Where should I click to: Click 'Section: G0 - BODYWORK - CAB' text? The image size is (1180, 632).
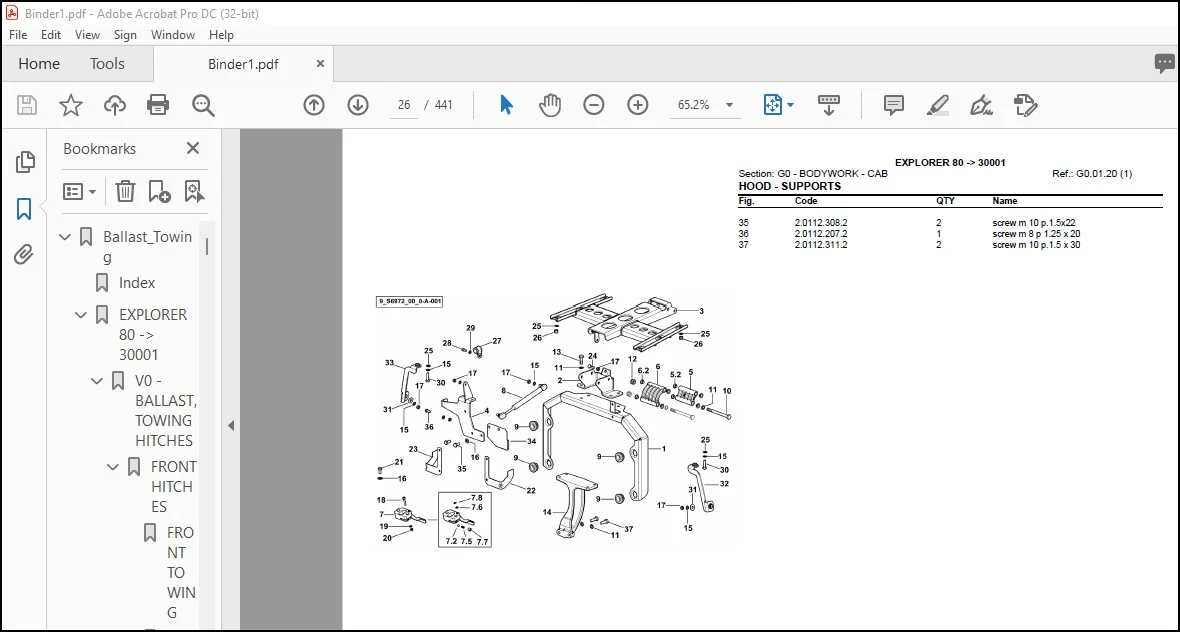(813, 174)
